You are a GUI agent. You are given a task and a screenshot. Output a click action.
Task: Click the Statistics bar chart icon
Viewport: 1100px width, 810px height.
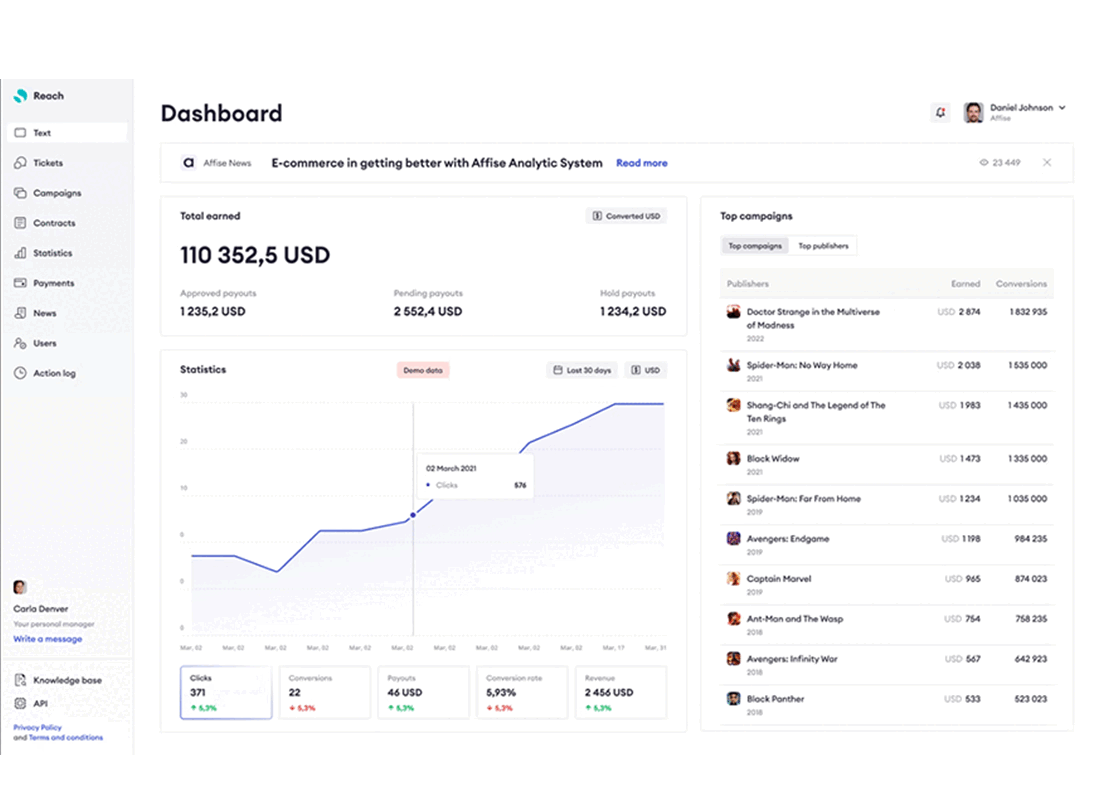[x=20, y=253]
